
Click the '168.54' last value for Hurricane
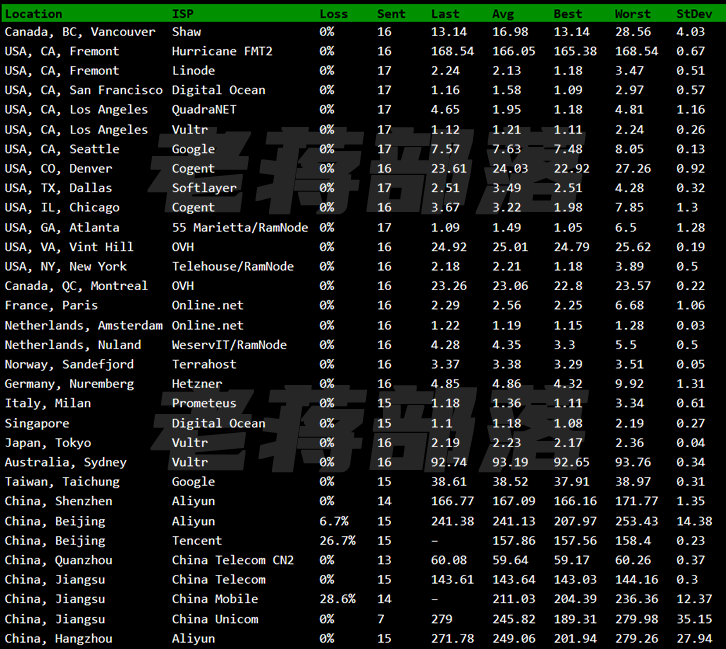(x=452, y=51)
